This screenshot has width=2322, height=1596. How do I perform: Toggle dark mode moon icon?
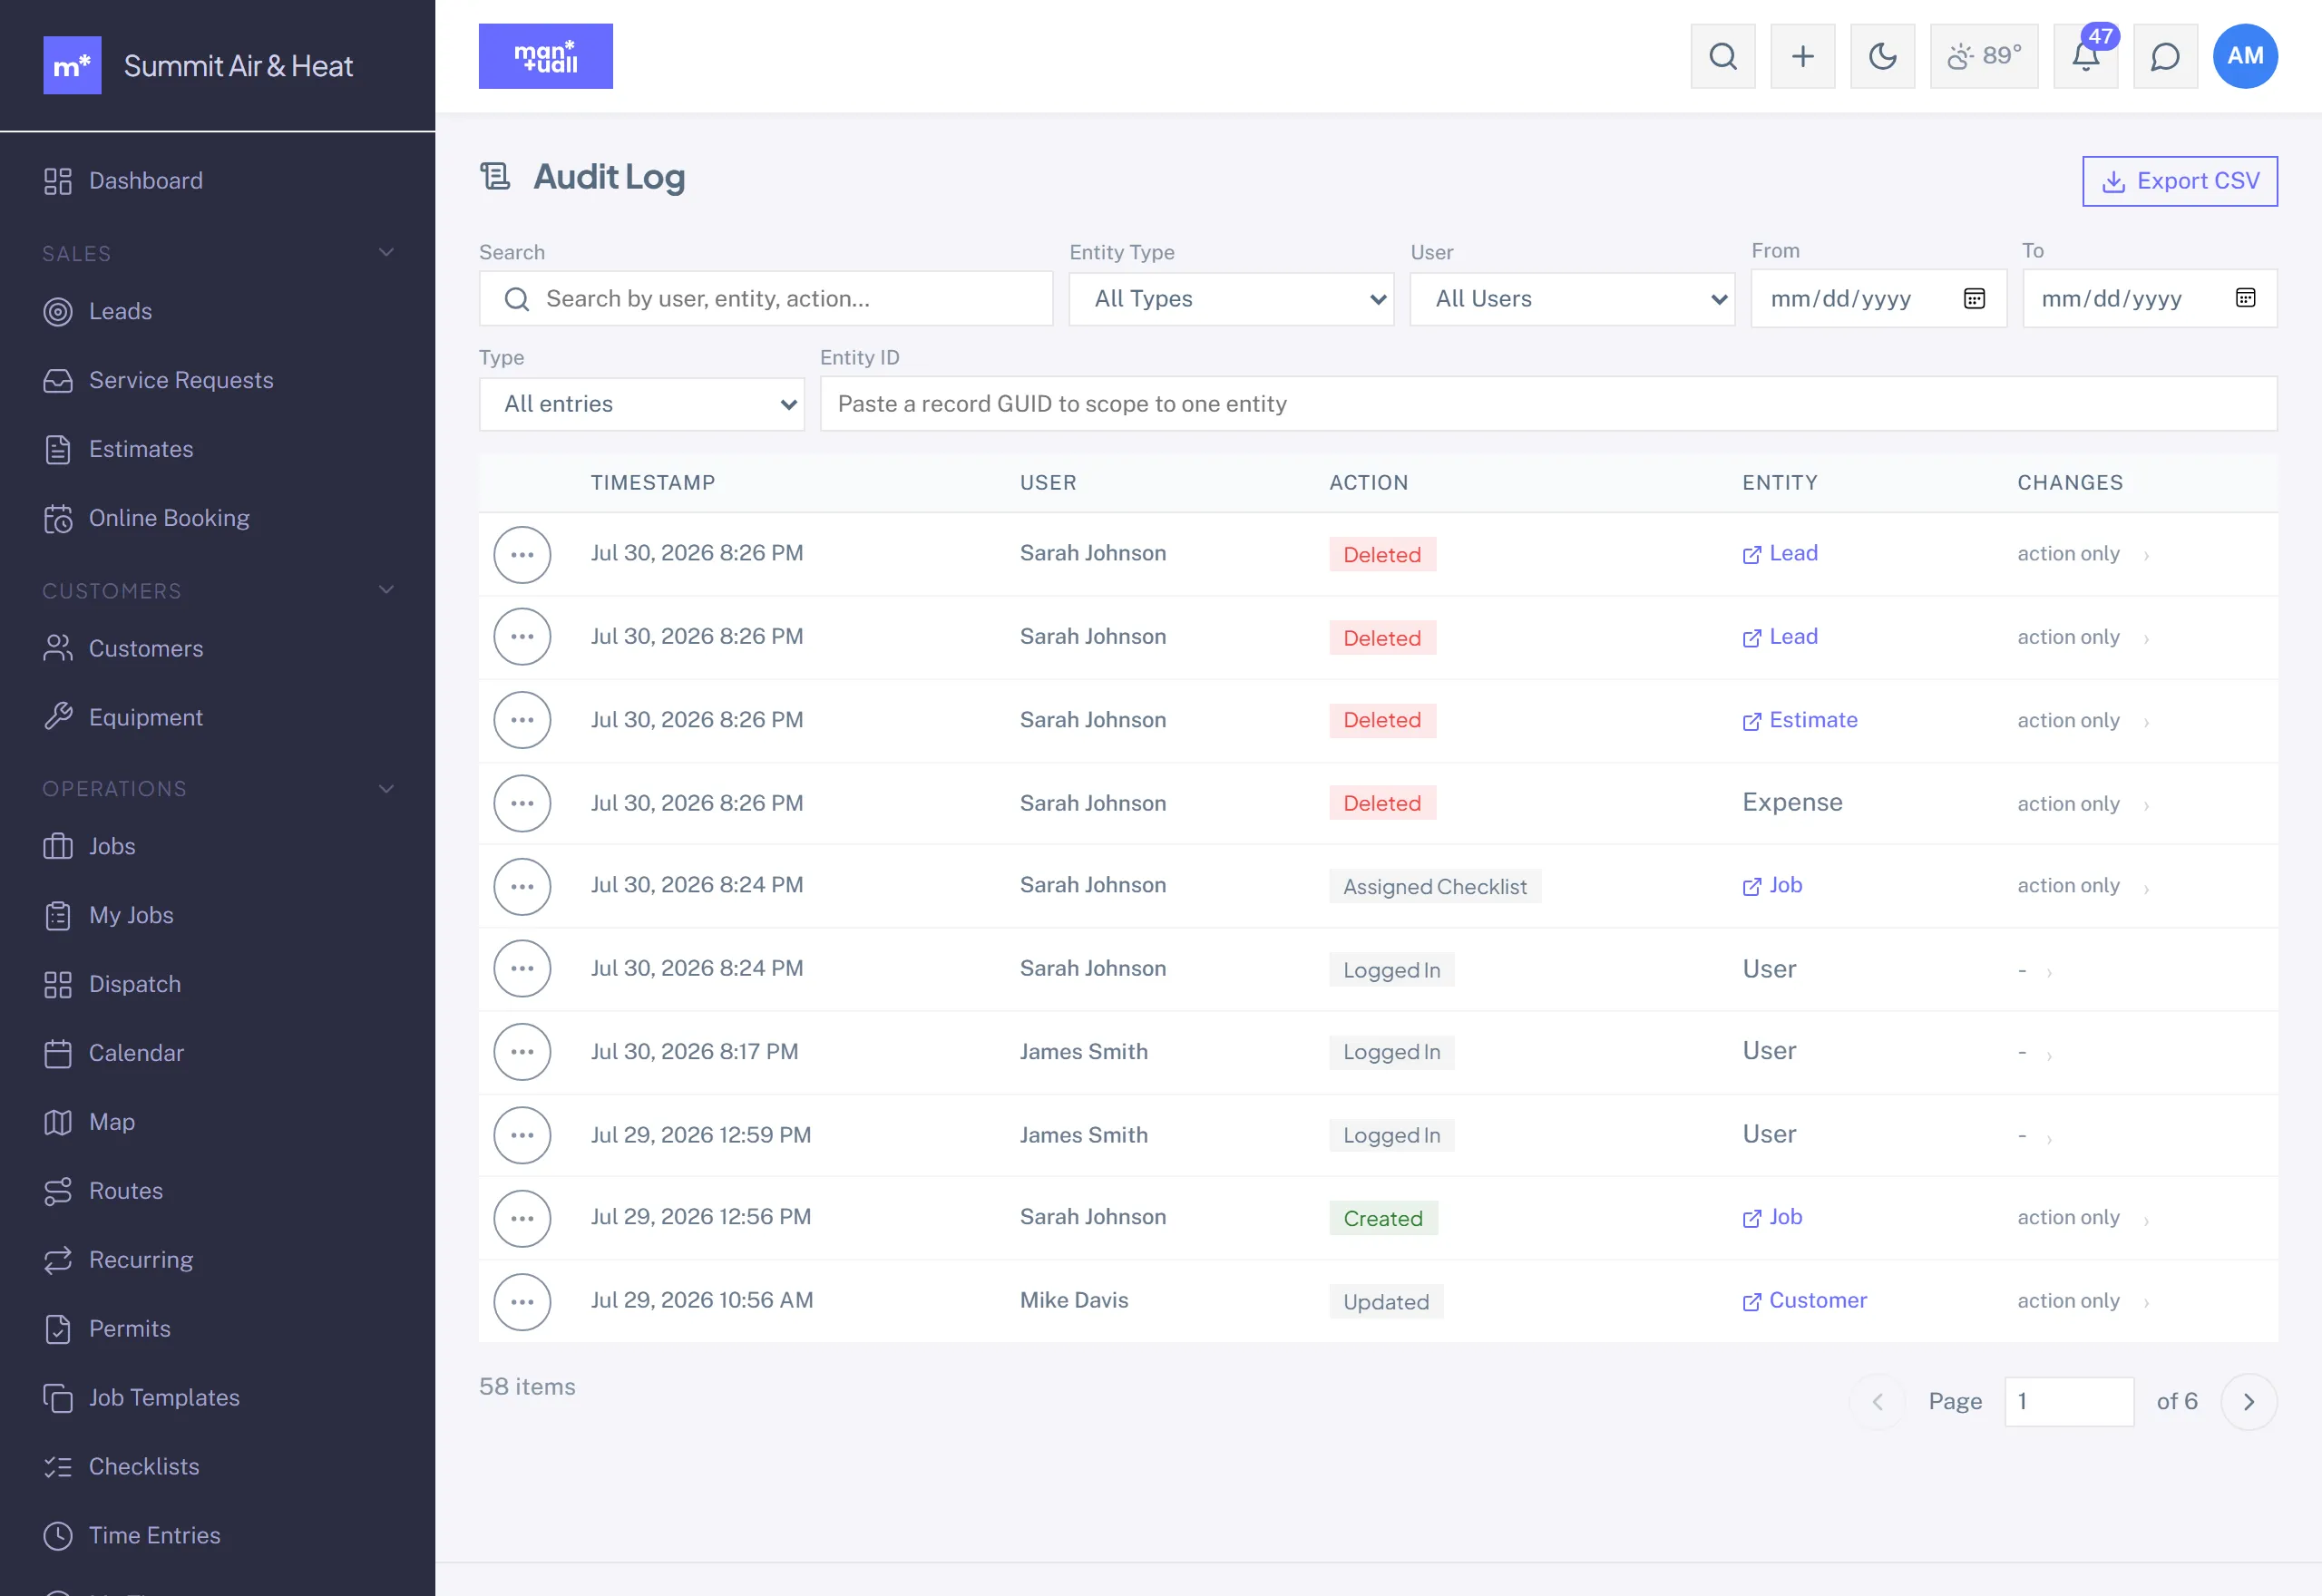coord(1882,56)
